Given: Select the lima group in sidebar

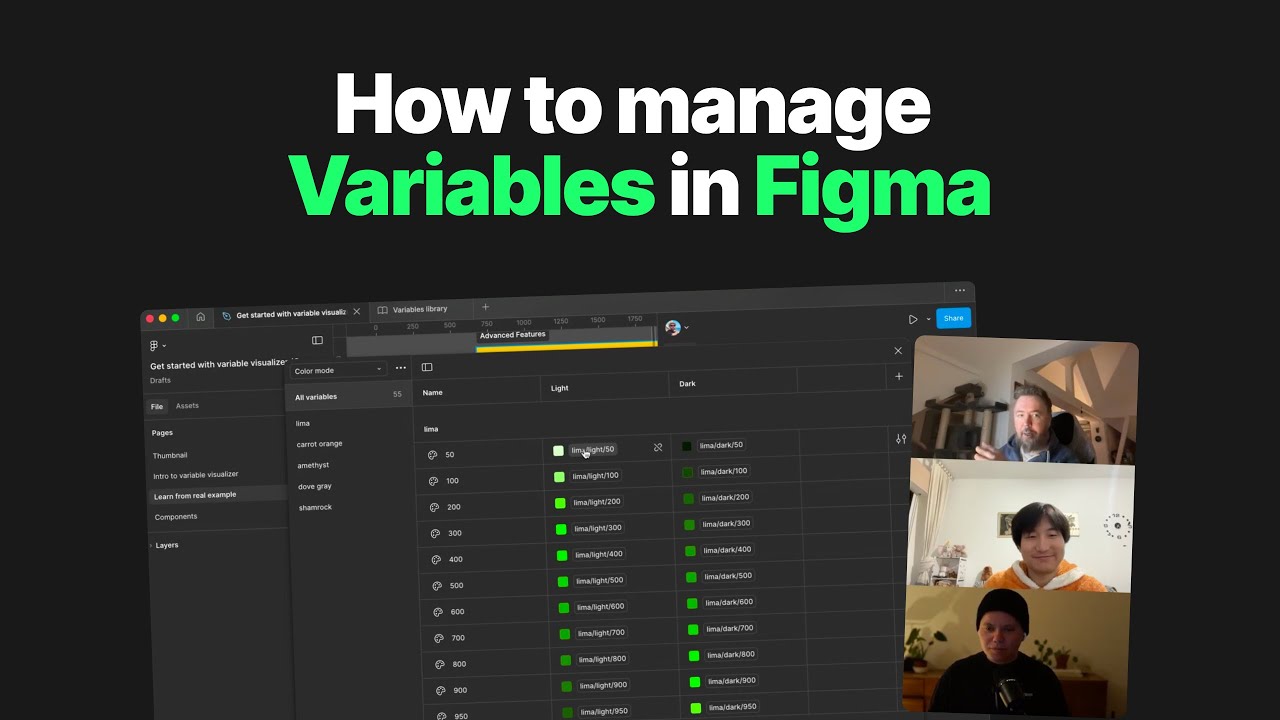Looking at the screenshot, I should point(303,423).
